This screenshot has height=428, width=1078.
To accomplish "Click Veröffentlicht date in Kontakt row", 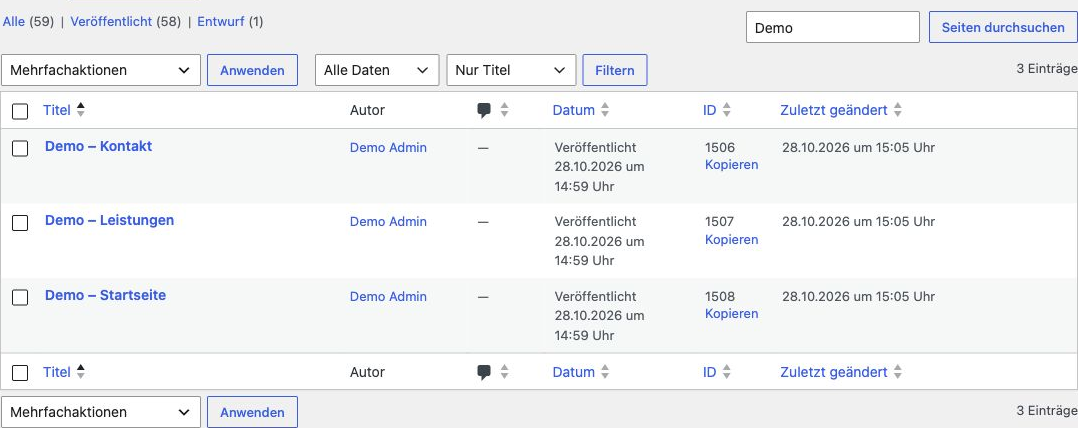I will point(600,167).
